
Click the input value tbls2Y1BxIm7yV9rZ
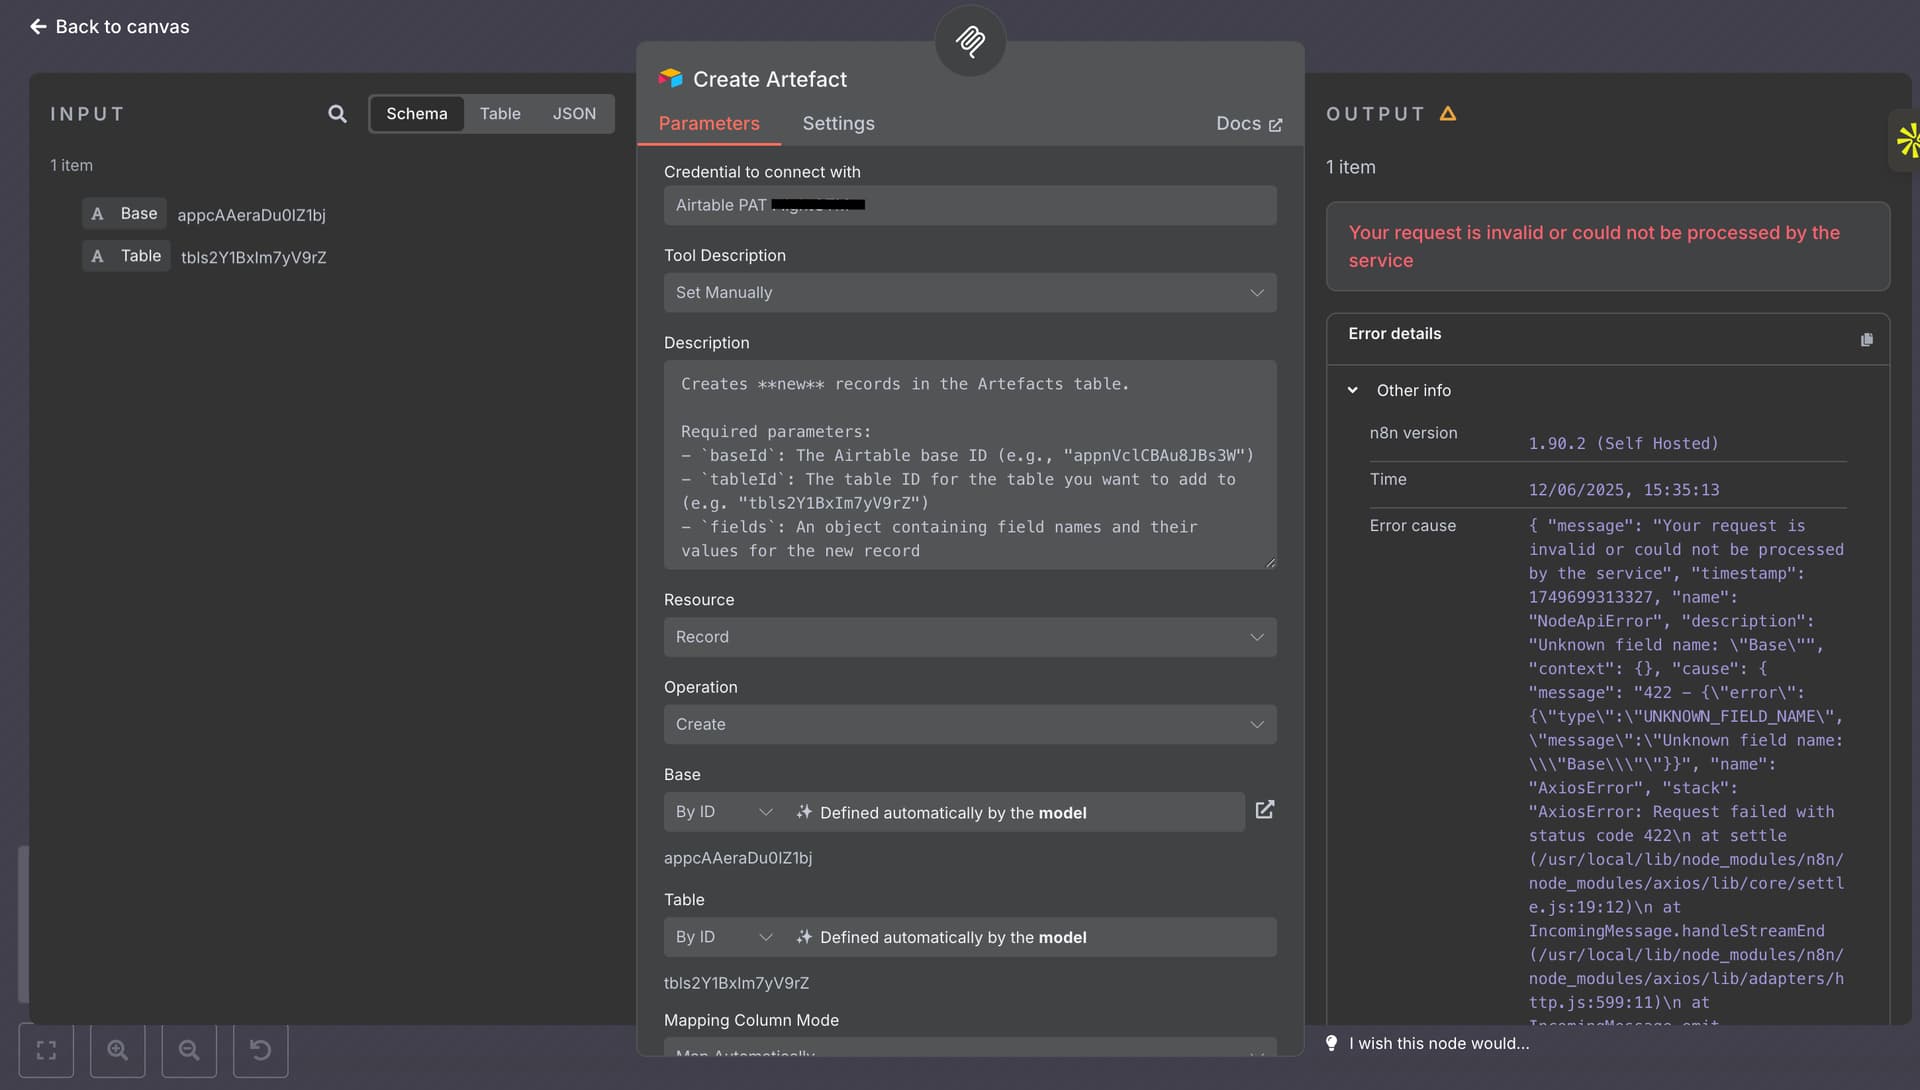tap(253, 257)
